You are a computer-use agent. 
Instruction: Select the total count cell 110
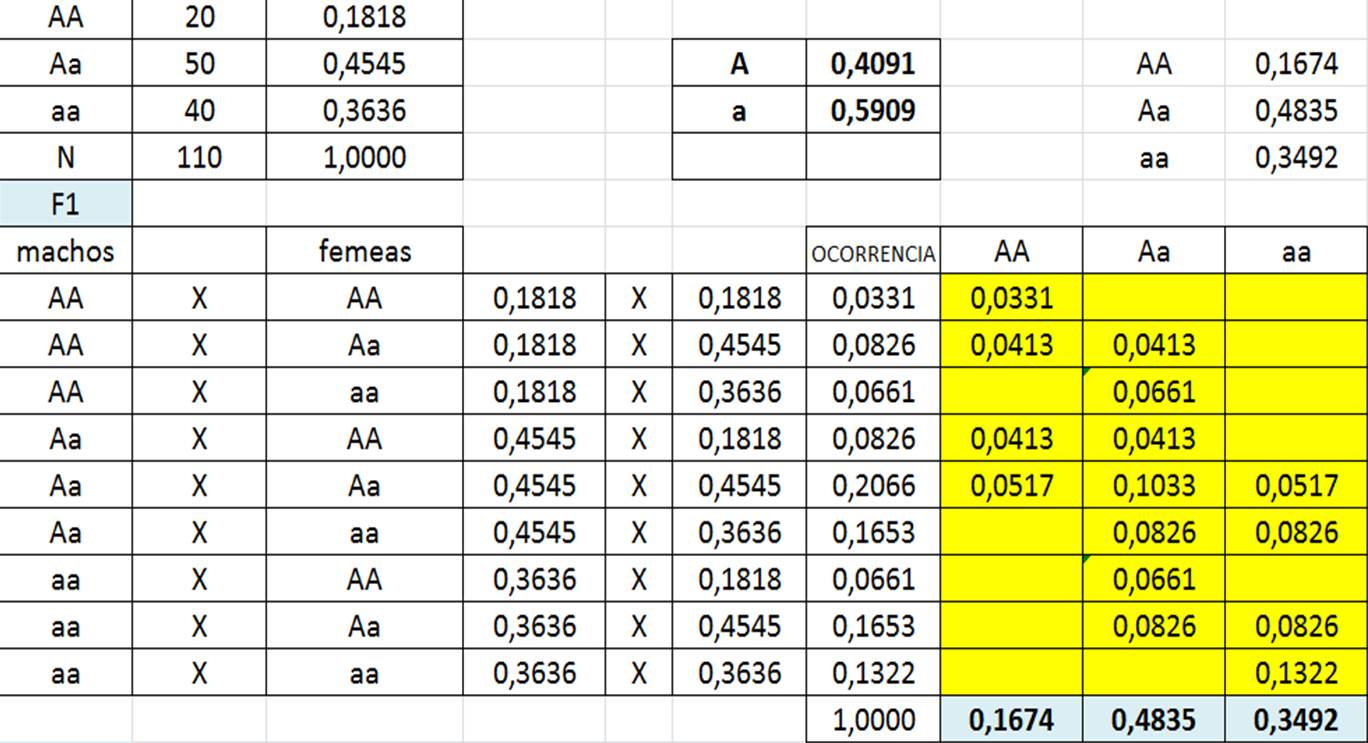coord(199,157)
